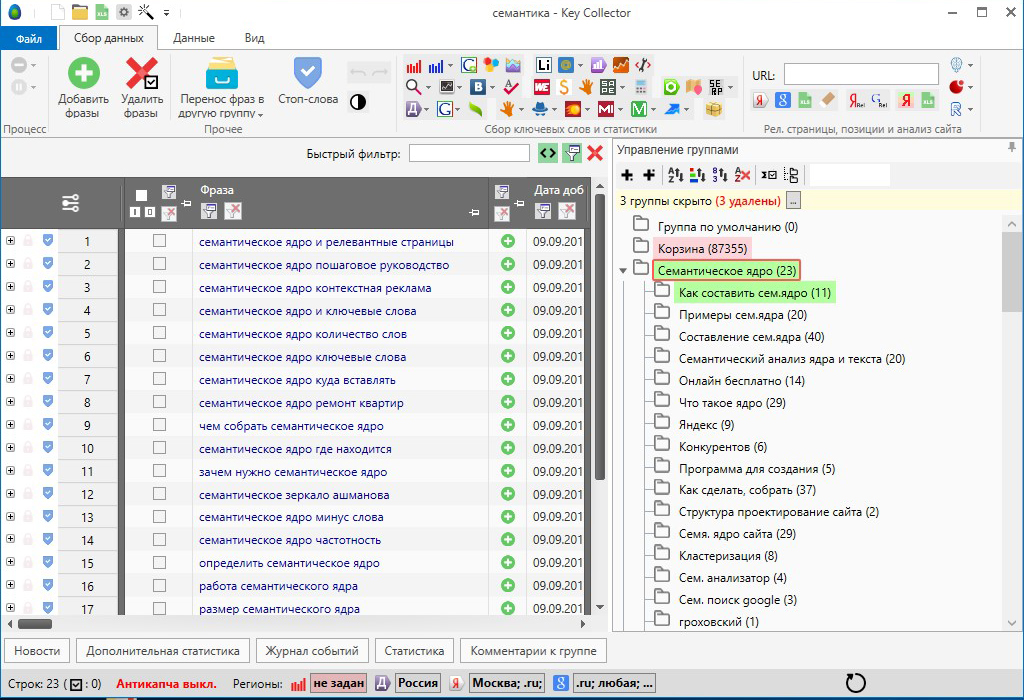Switch to the 'Данные' ribbon tab
Screen dimensions: 1024x700
click(x=194, y=38)
